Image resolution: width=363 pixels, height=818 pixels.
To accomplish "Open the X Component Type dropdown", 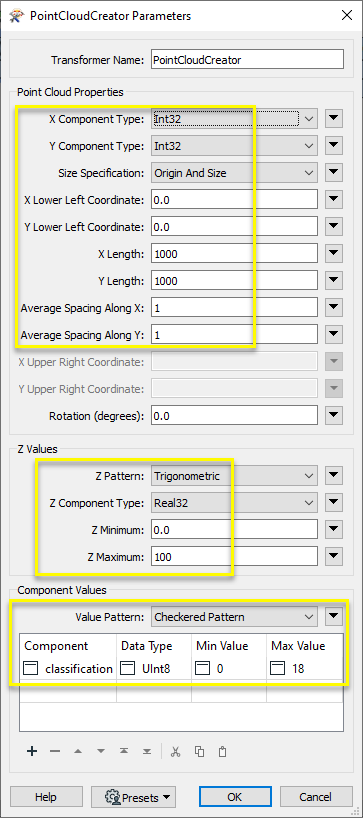I will pyautogui.click(x=234, y=119).
